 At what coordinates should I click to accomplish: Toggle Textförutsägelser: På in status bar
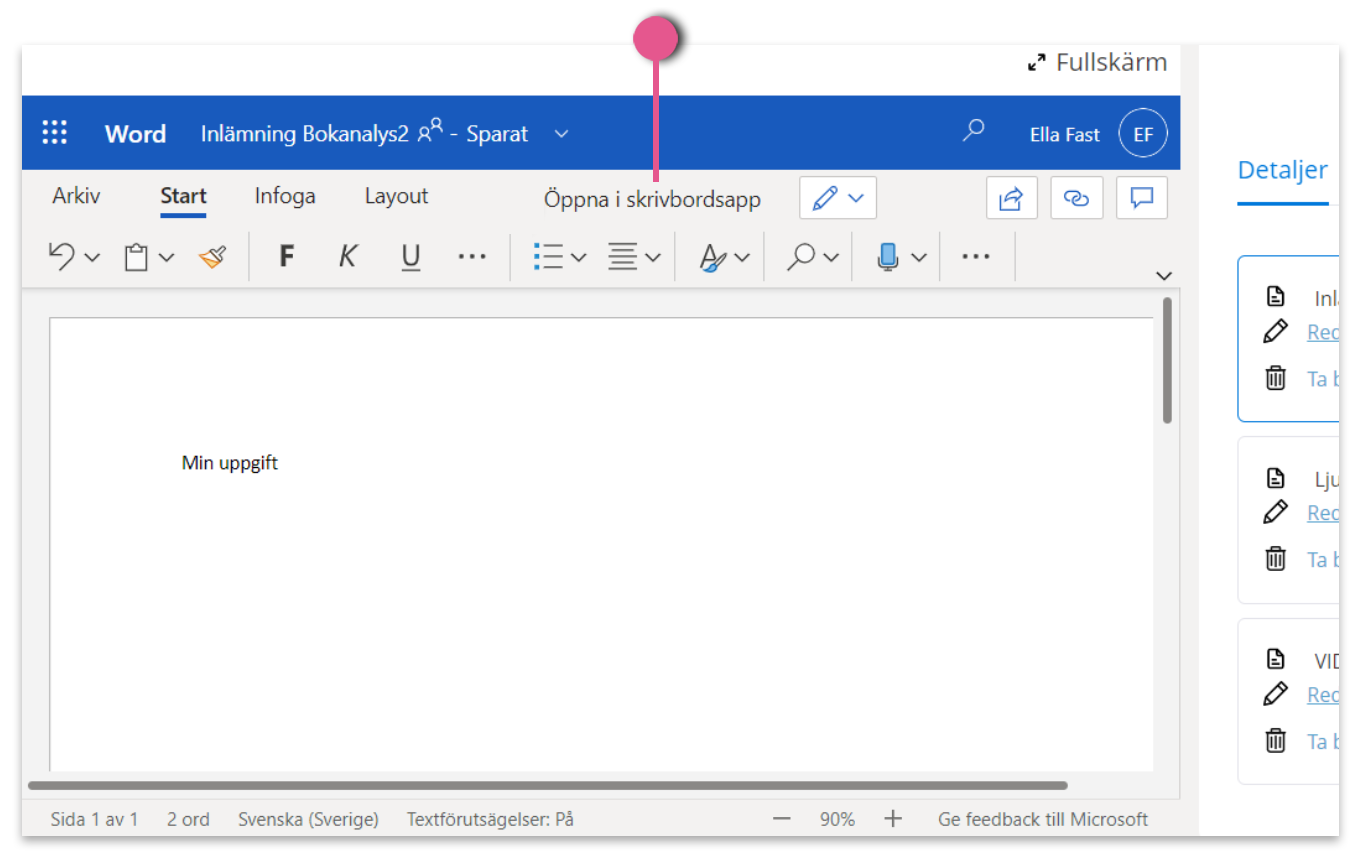click(490, 819)
